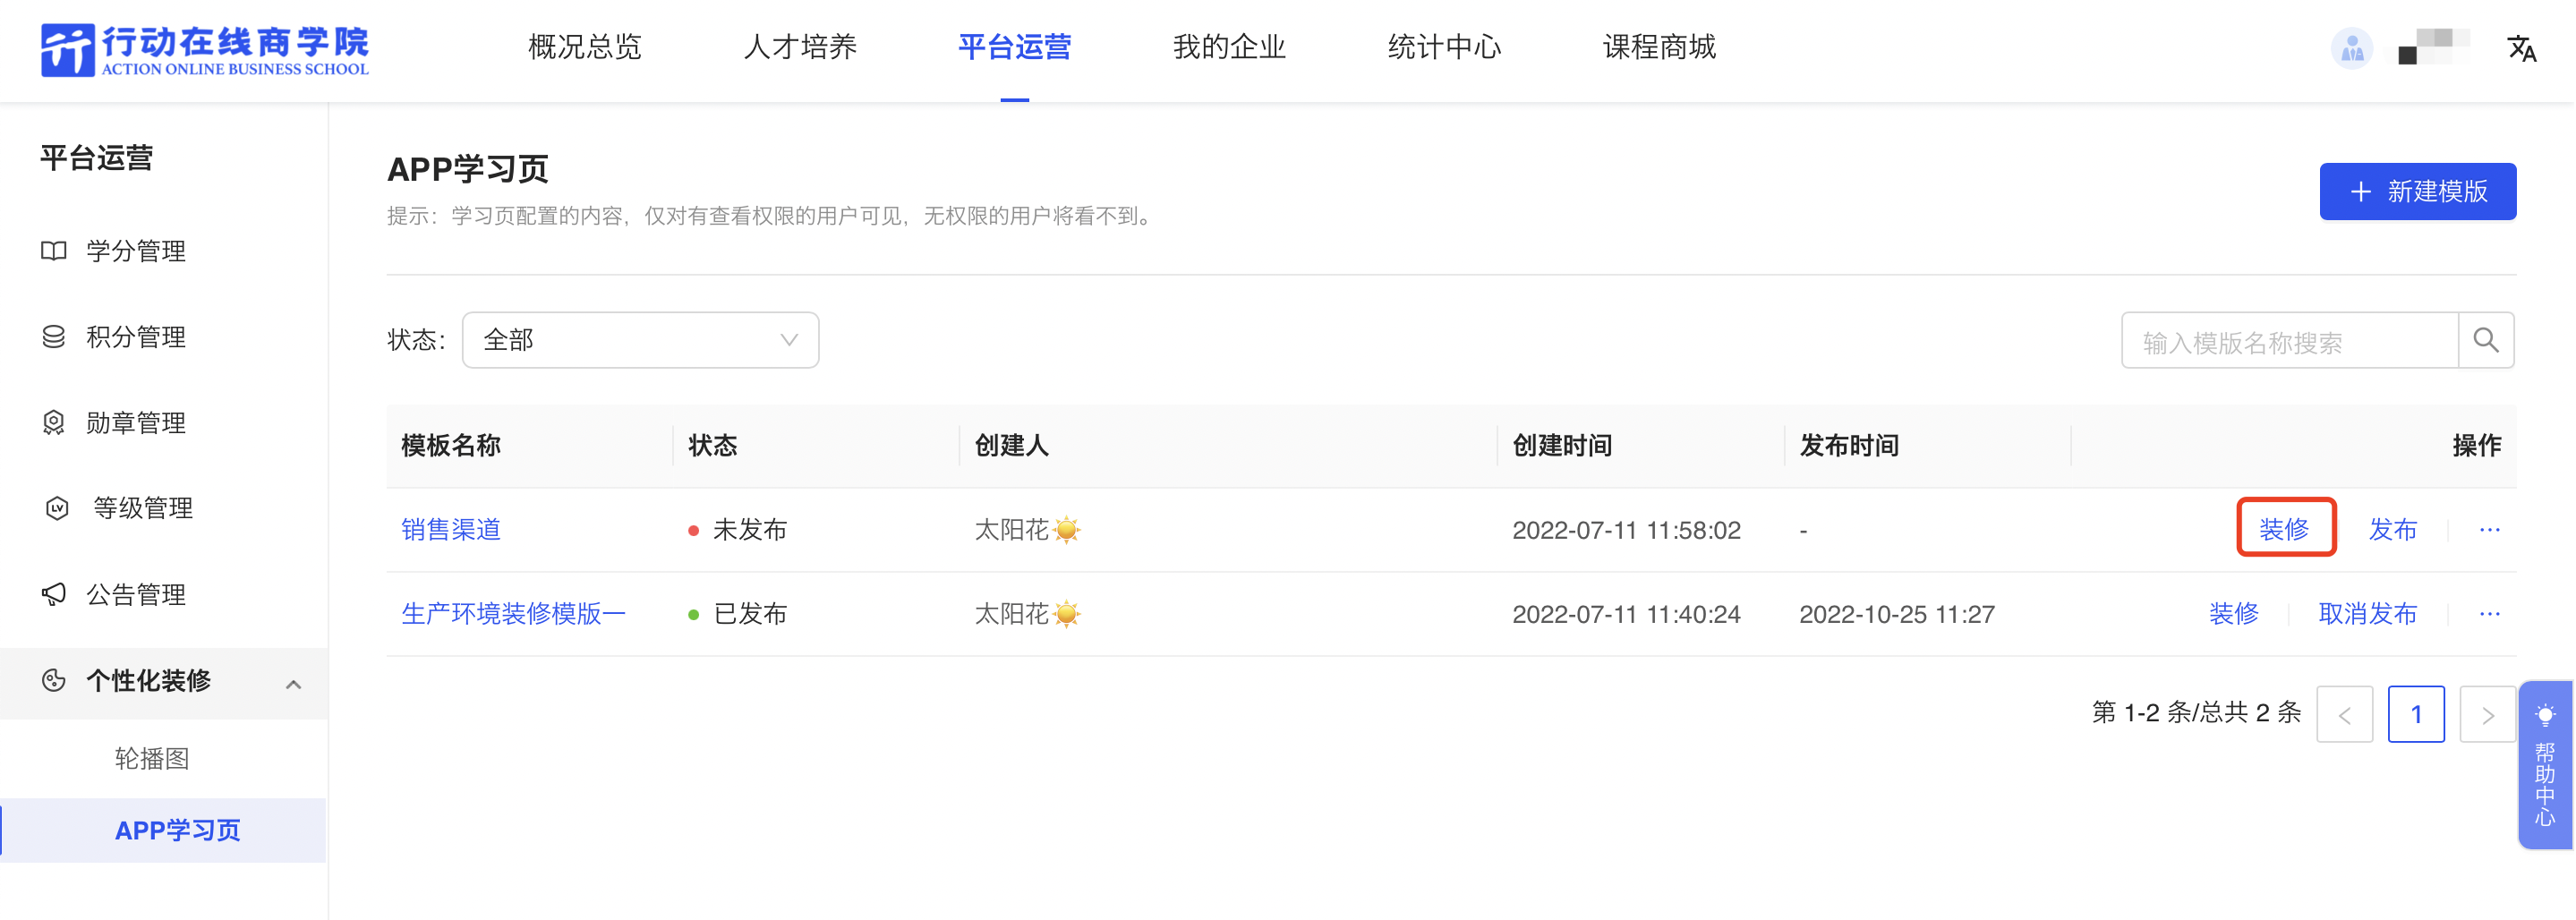
Task: Click the 个性化装修 palette icon
Action: pyautogui.click(x=54, y=681)
